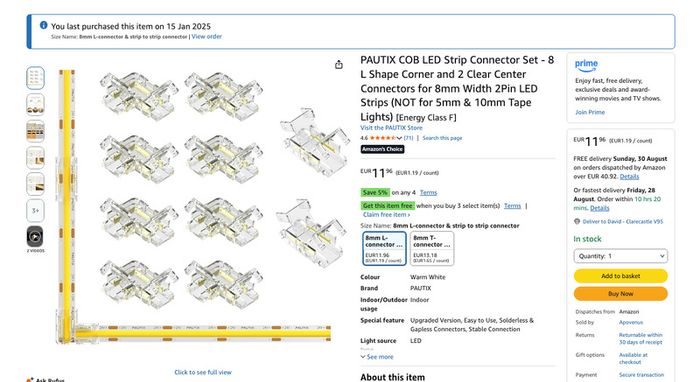
Task: Open the star rating popover chevron
Action: pyautogui.click(x=399, y=138)
